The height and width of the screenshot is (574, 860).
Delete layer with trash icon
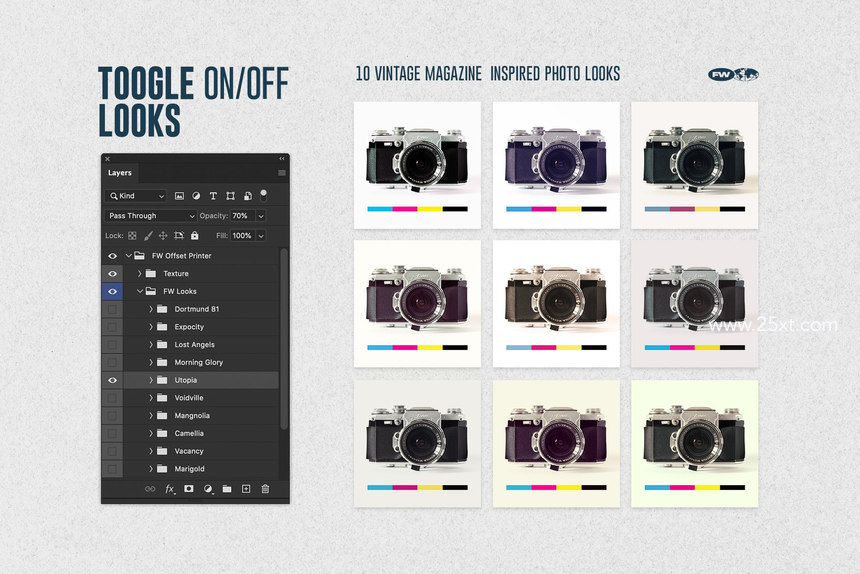point(265,488)
